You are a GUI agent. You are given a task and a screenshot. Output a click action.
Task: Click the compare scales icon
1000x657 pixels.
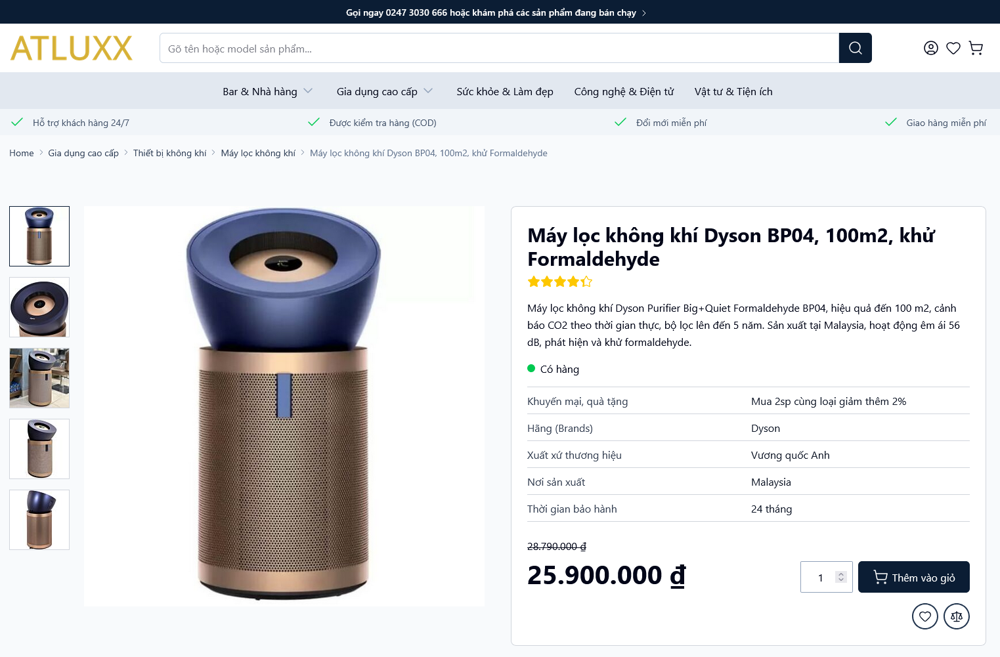click(957, 616)
